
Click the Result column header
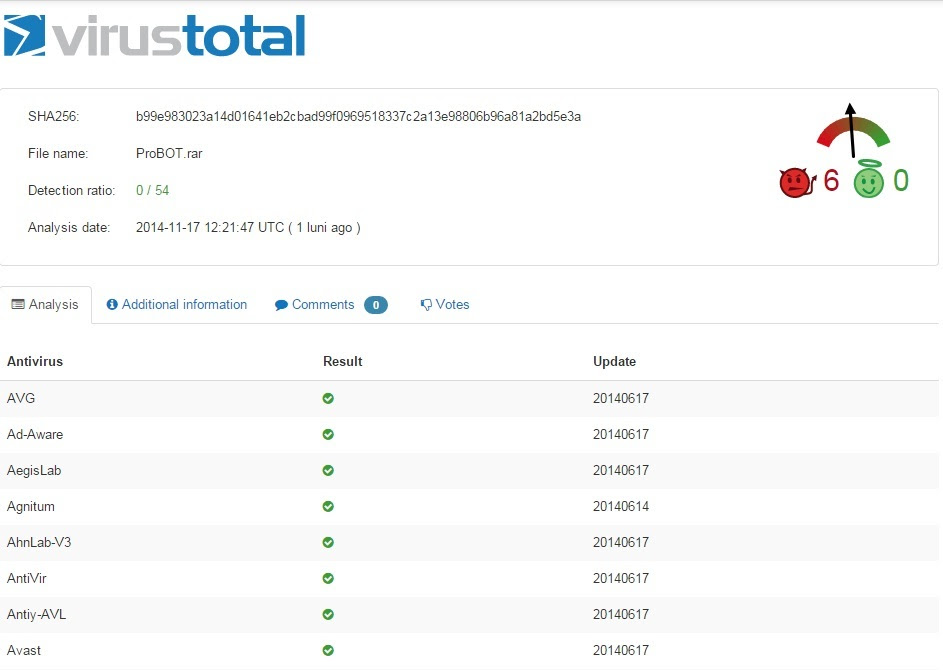click(343, 361)
